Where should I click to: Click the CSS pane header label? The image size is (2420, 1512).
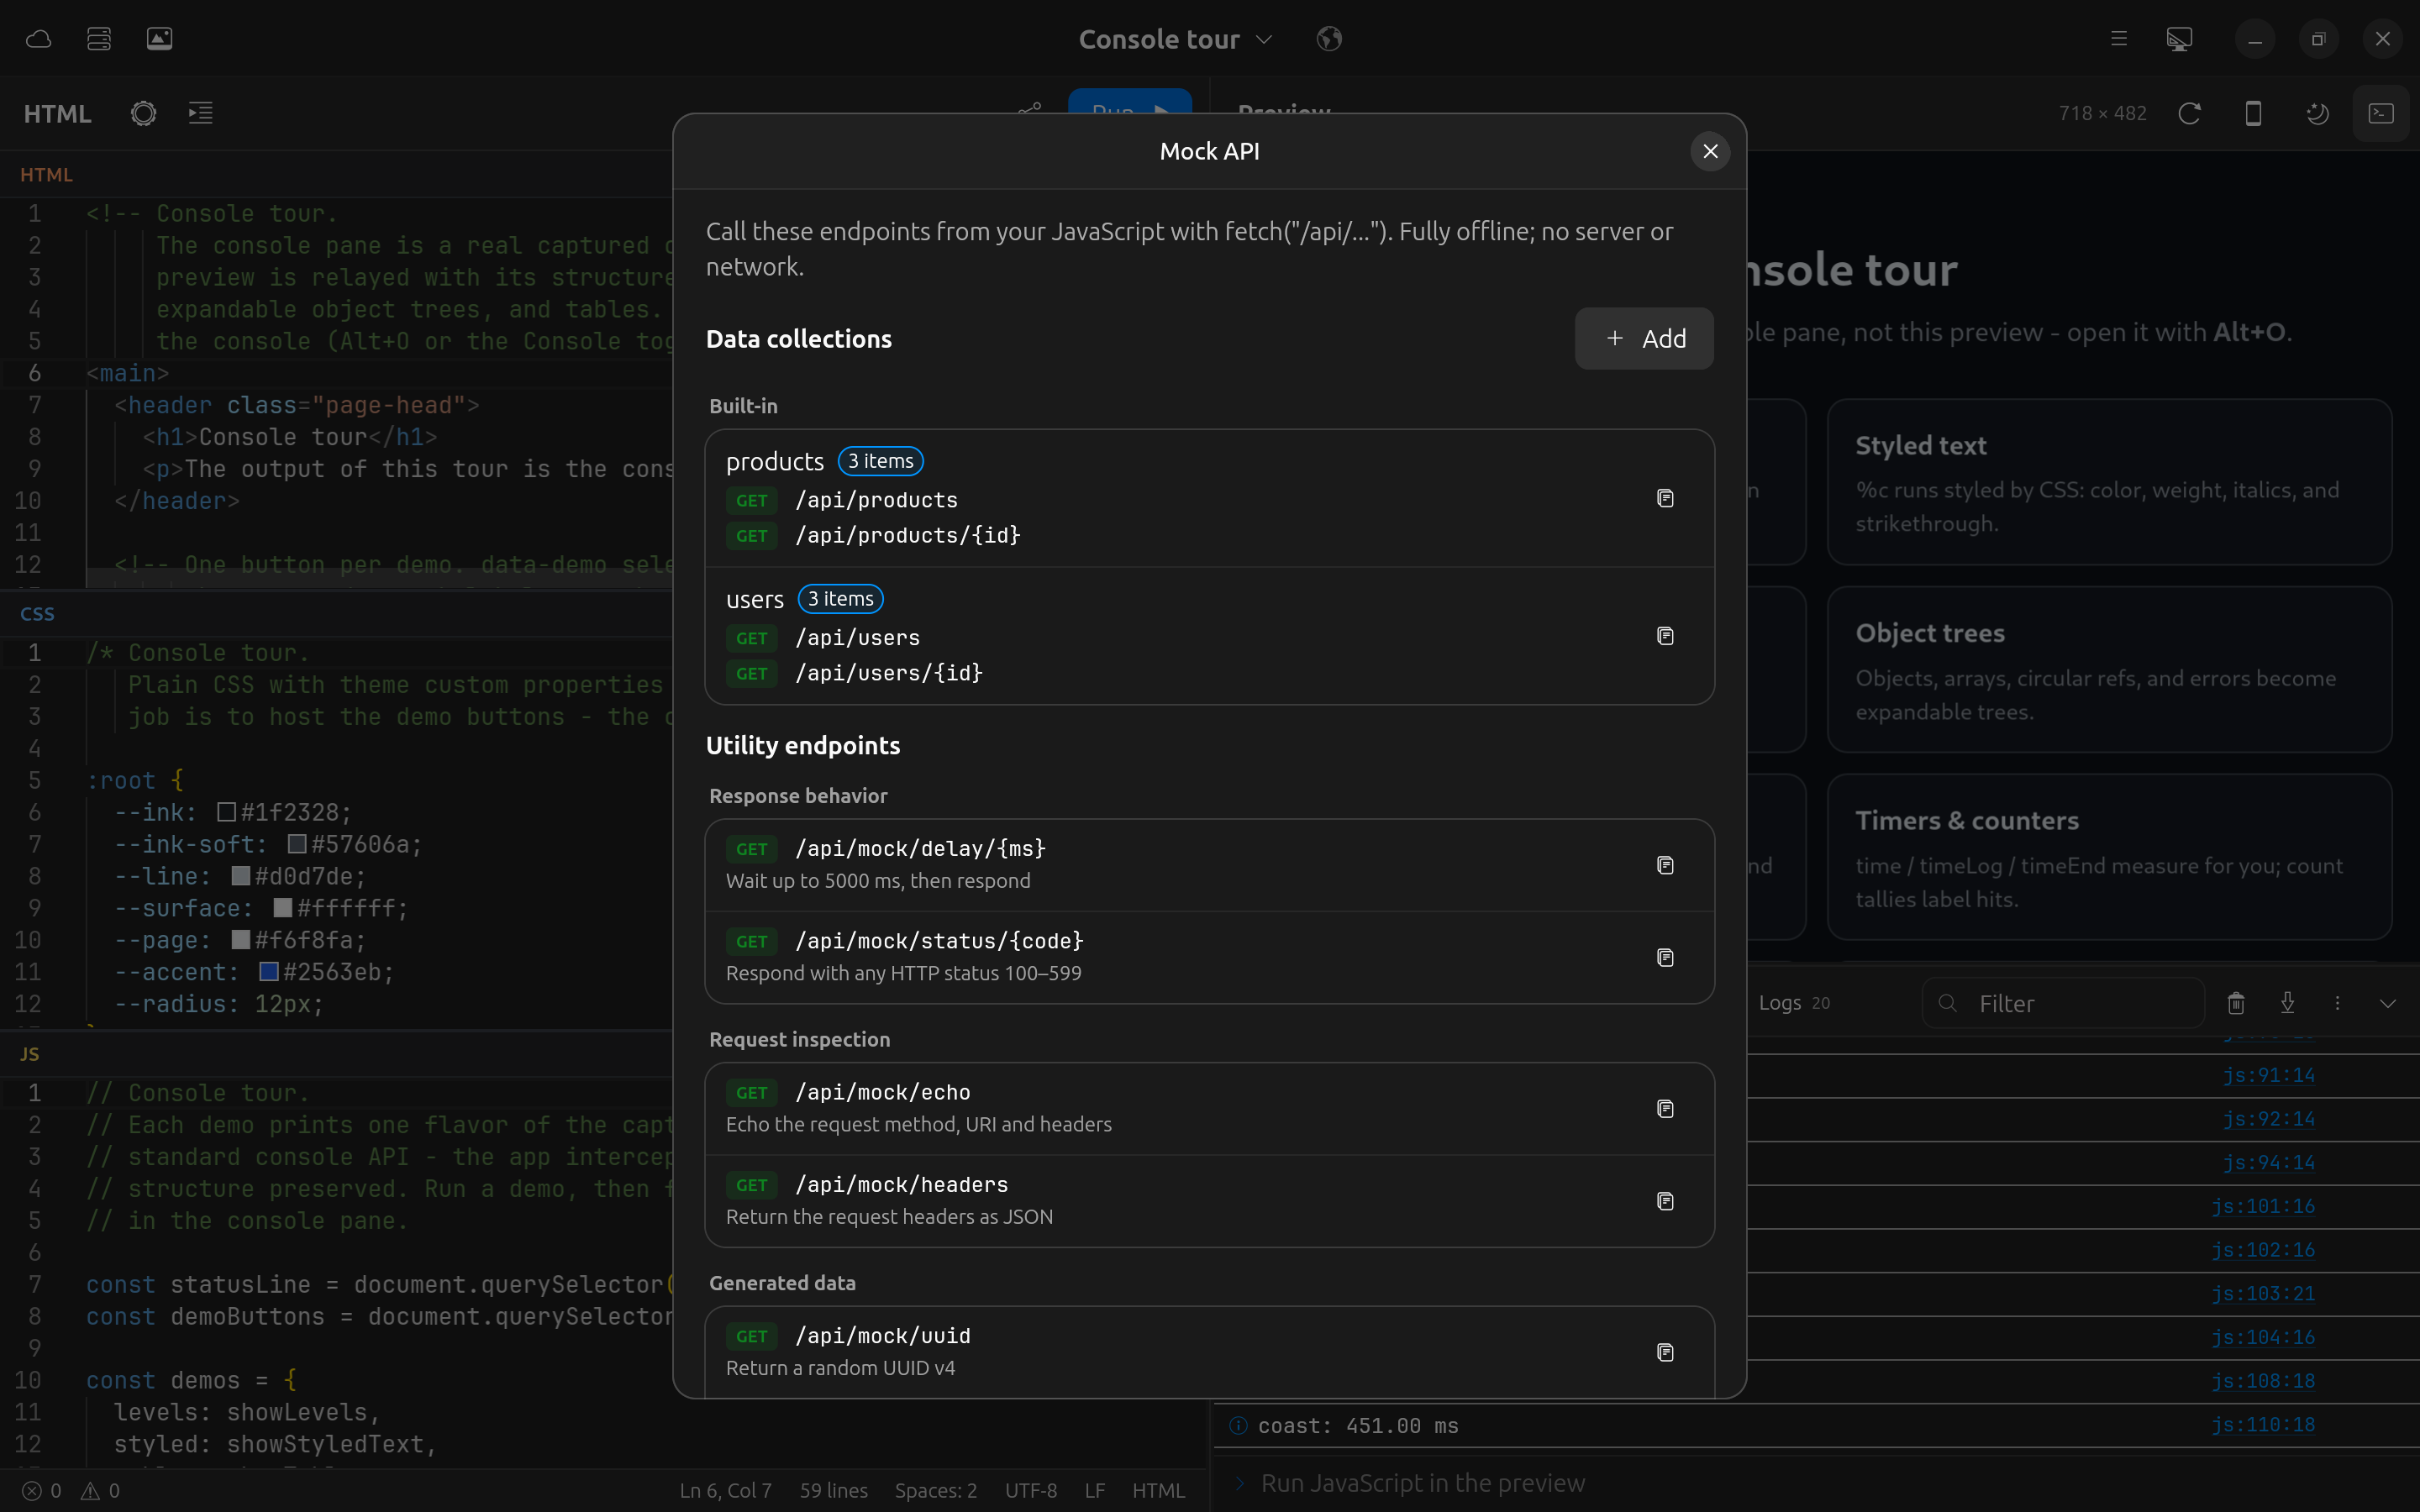(38, 614)
